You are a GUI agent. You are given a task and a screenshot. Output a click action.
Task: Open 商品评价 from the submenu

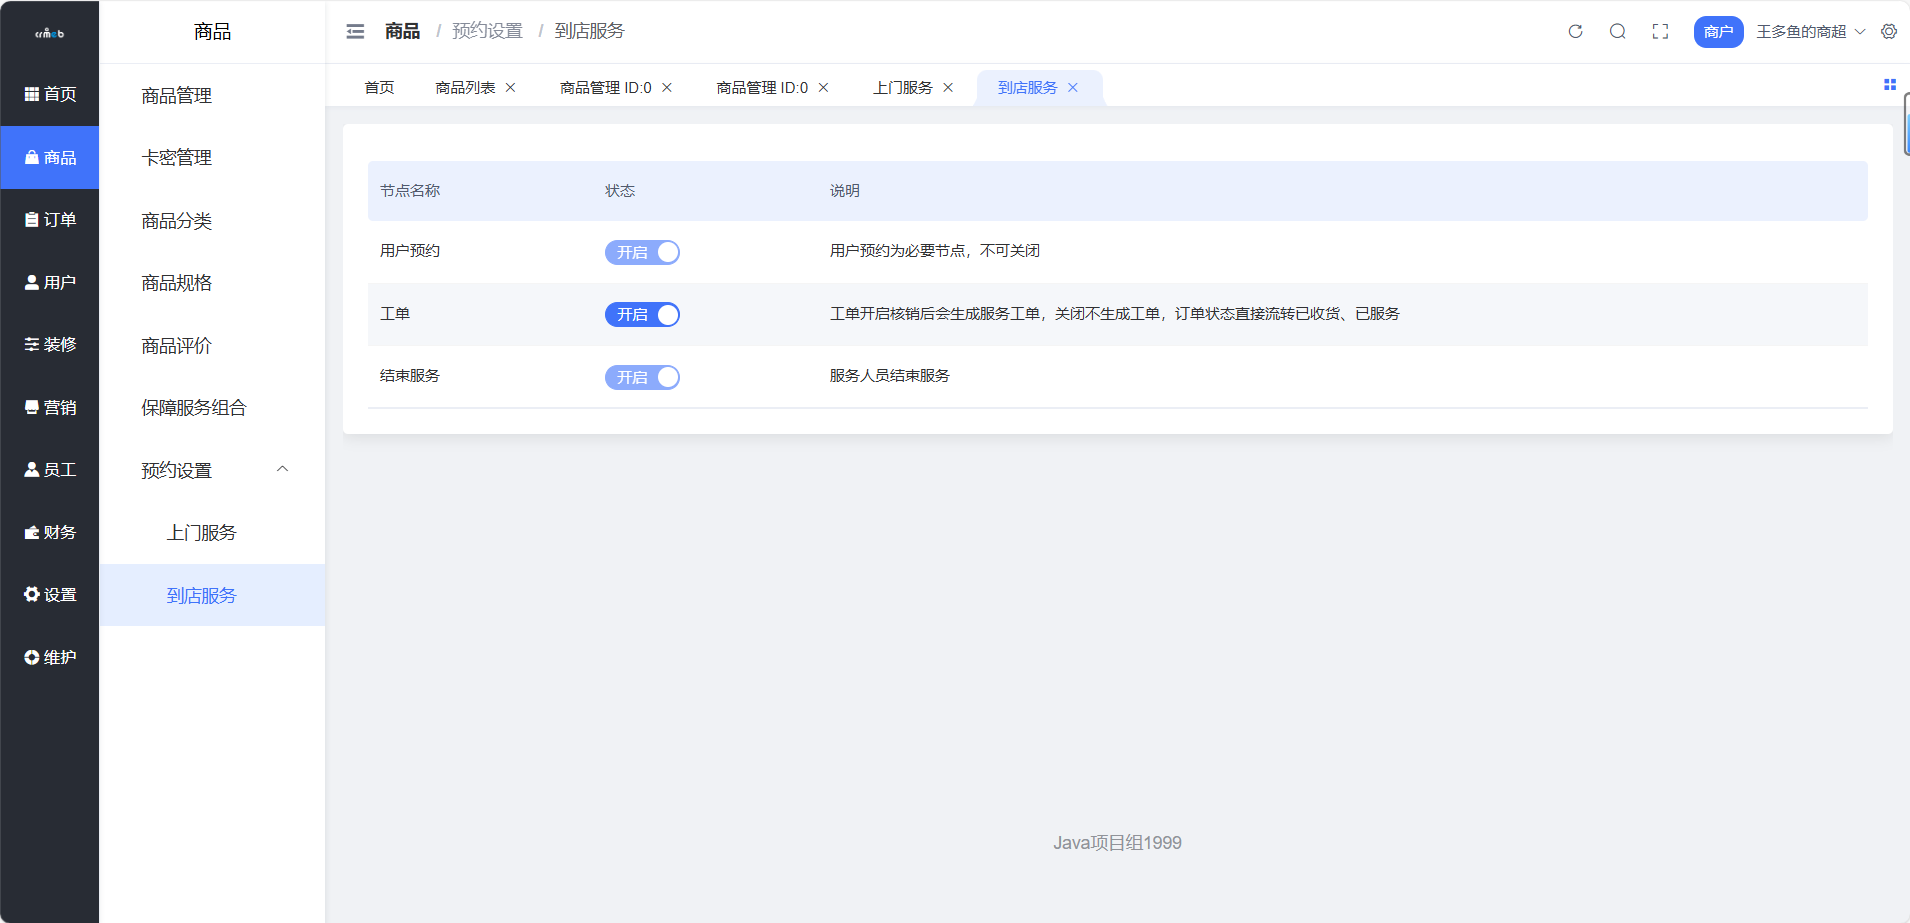pos(177,344)
